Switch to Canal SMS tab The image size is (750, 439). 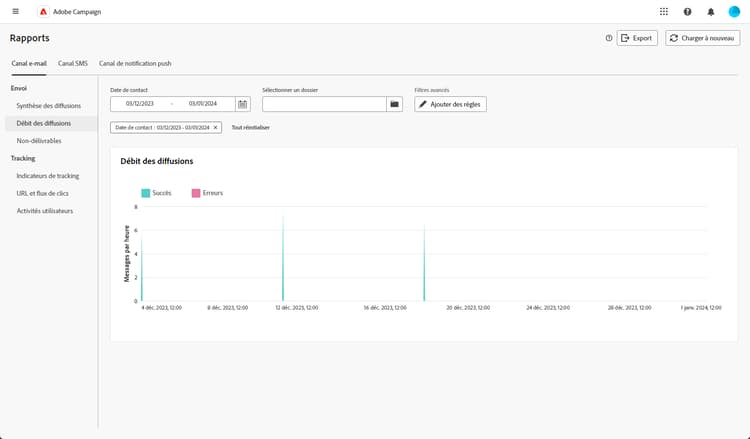[73, 64]
